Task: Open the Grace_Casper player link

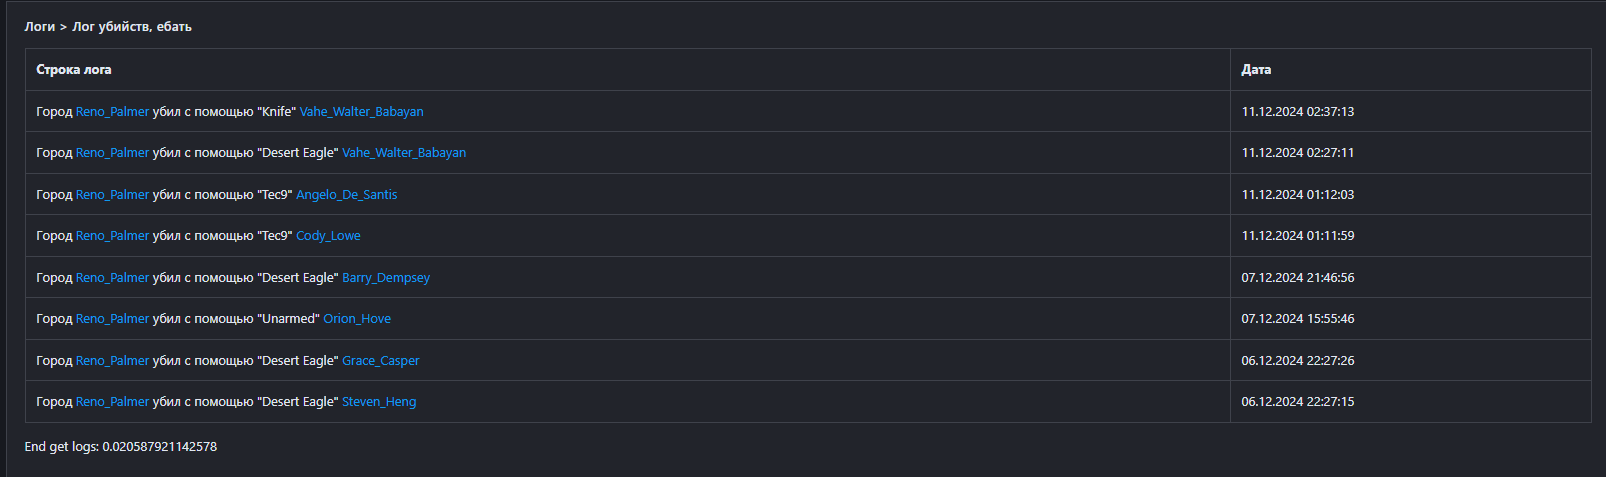Action: [x=381, y=361]
